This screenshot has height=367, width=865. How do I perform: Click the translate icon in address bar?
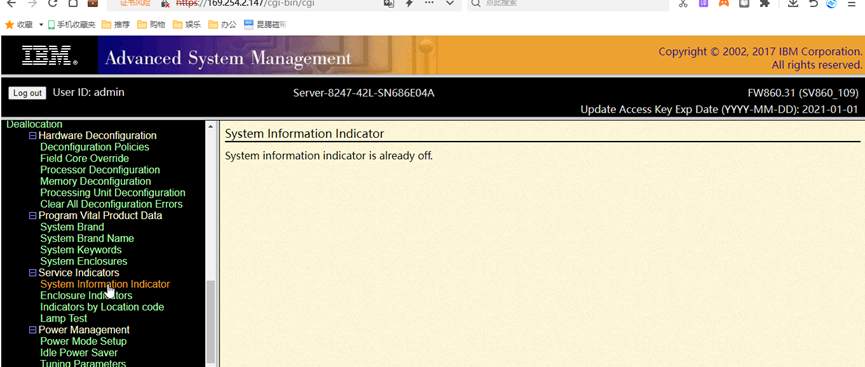pos(389,3)
